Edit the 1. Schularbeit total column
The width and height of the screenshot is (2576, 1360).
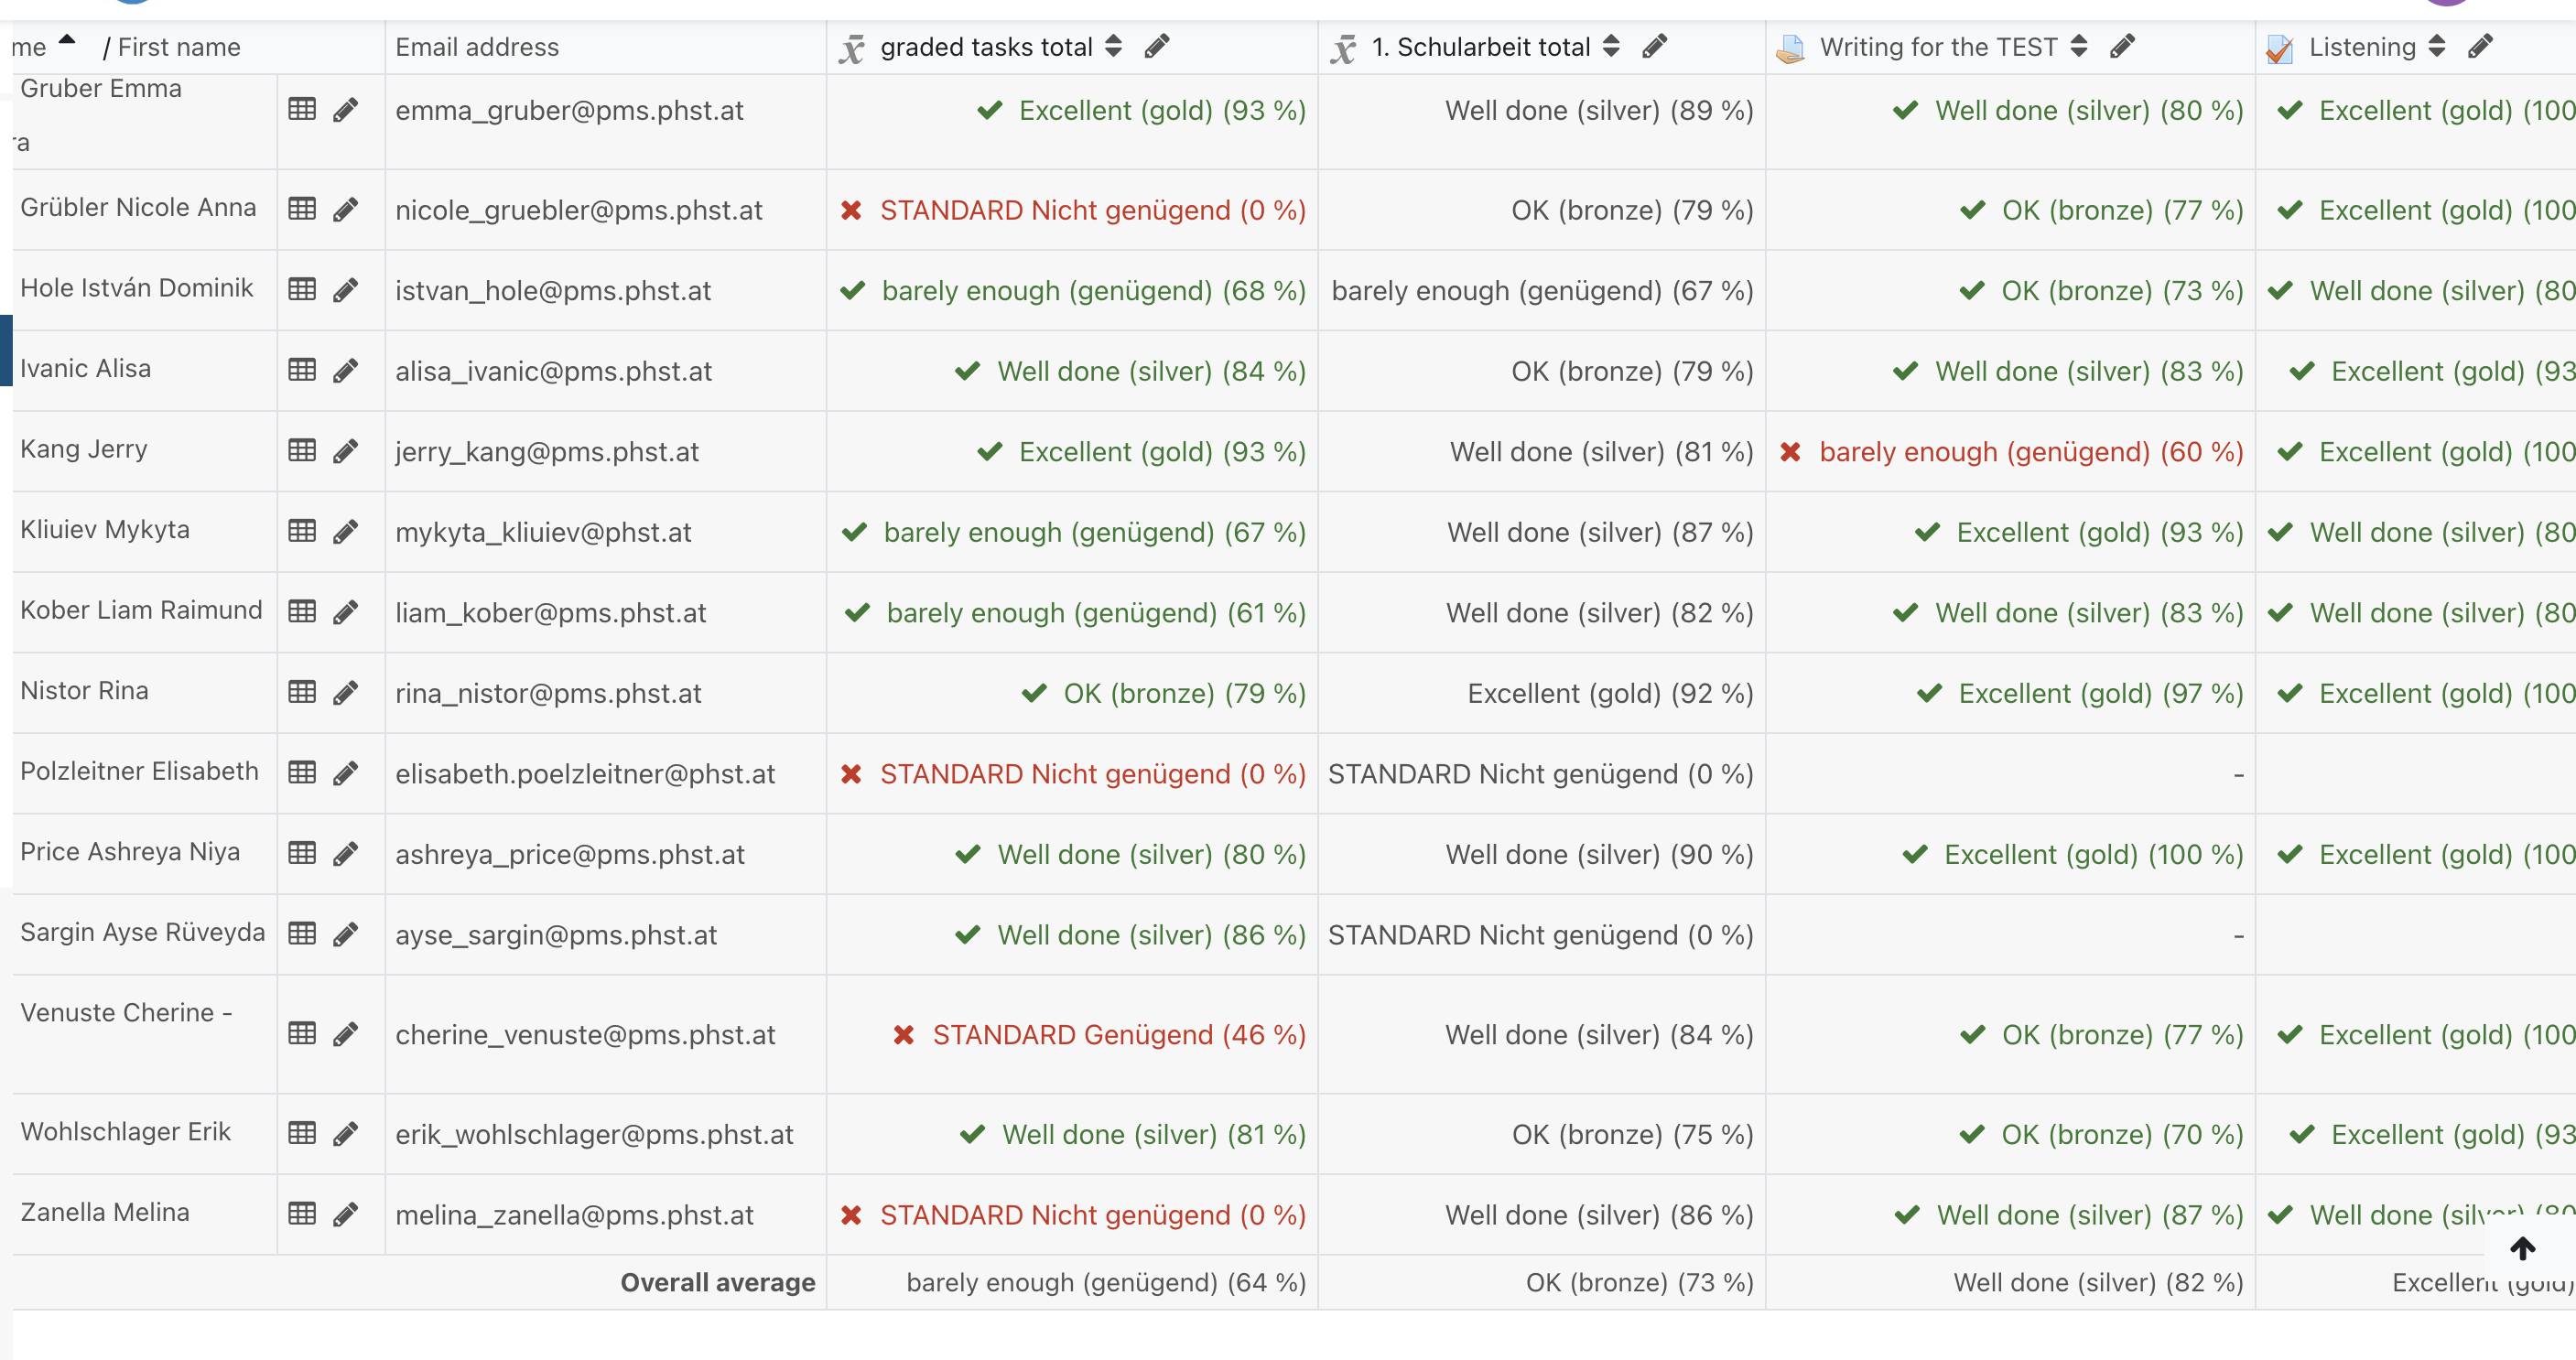click(x=1654, y=46)
